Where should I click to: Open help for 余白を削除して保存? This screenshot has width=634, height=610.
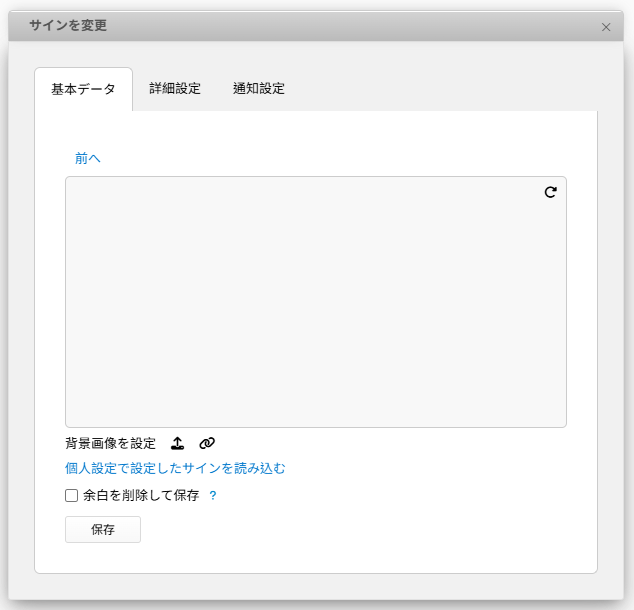[x=213, y=495]
